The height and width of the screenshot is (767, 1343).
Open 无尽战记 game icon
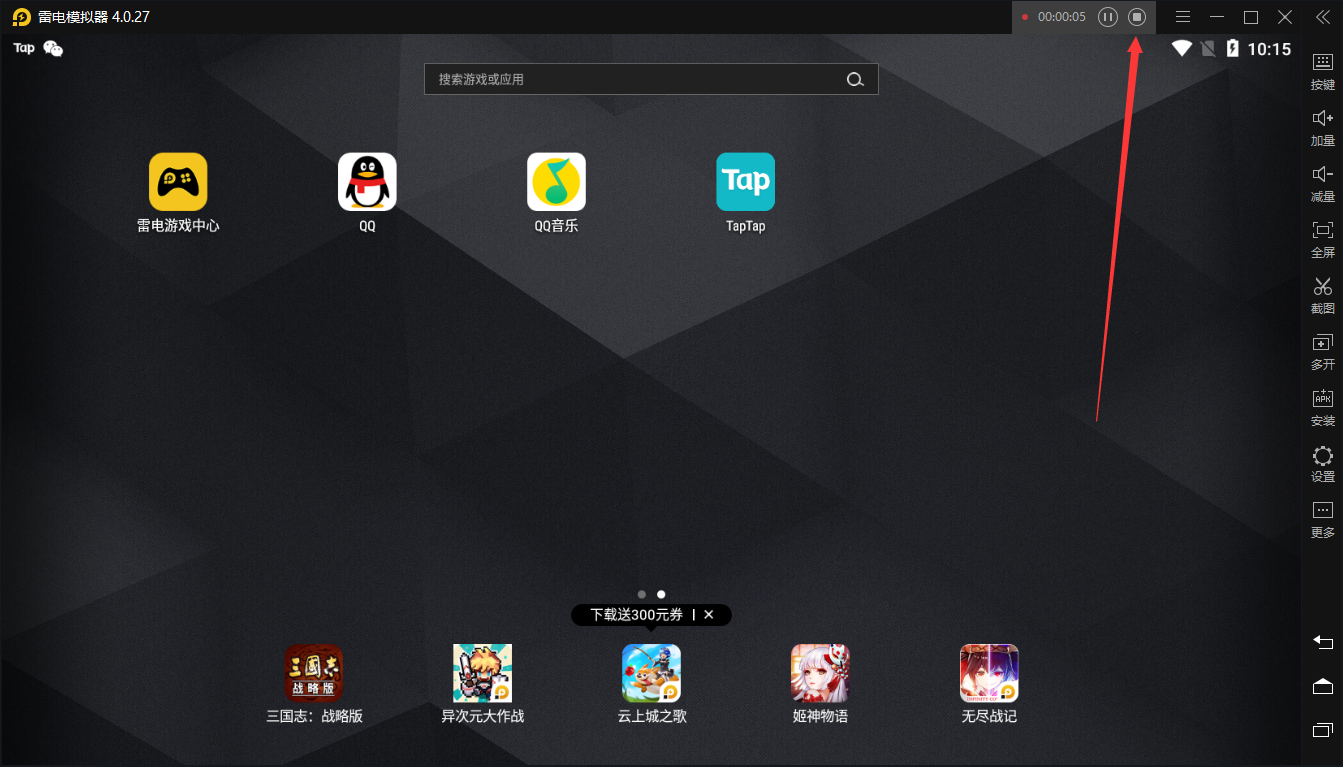(989, 673)
